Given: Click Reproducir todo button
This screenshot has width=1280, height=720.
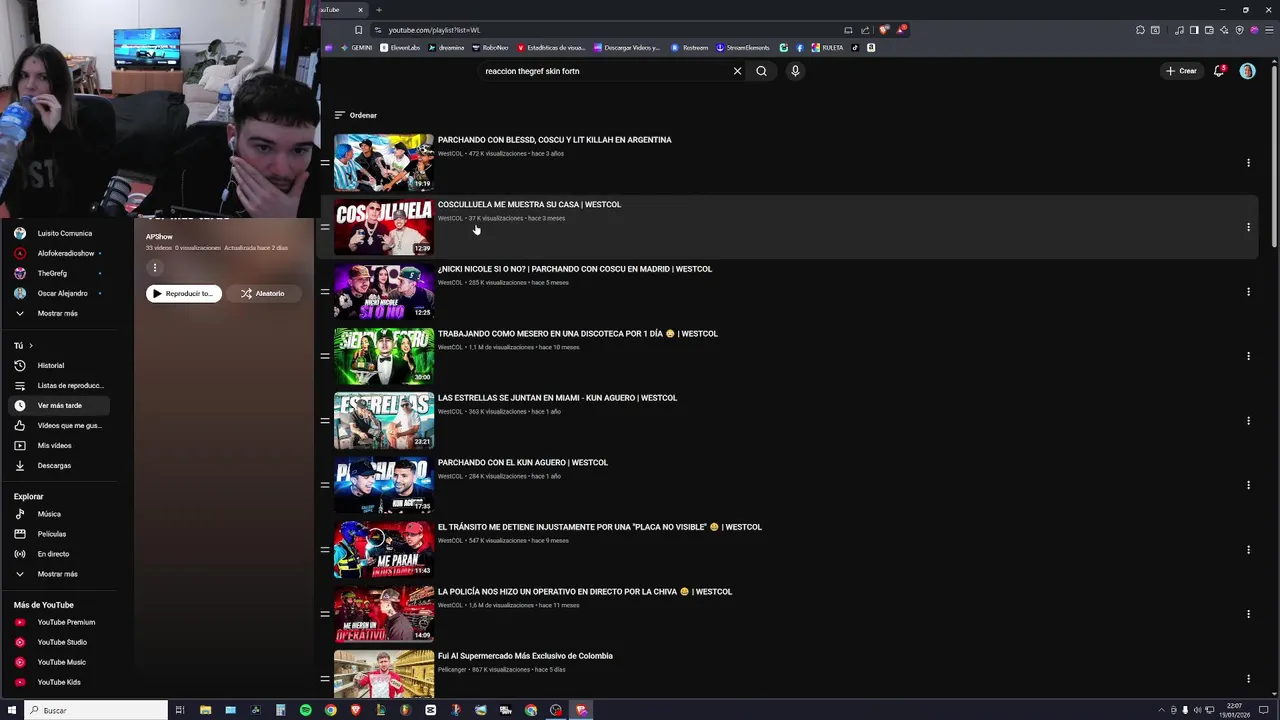Looking at the screenshot, I should click(184, 293).
